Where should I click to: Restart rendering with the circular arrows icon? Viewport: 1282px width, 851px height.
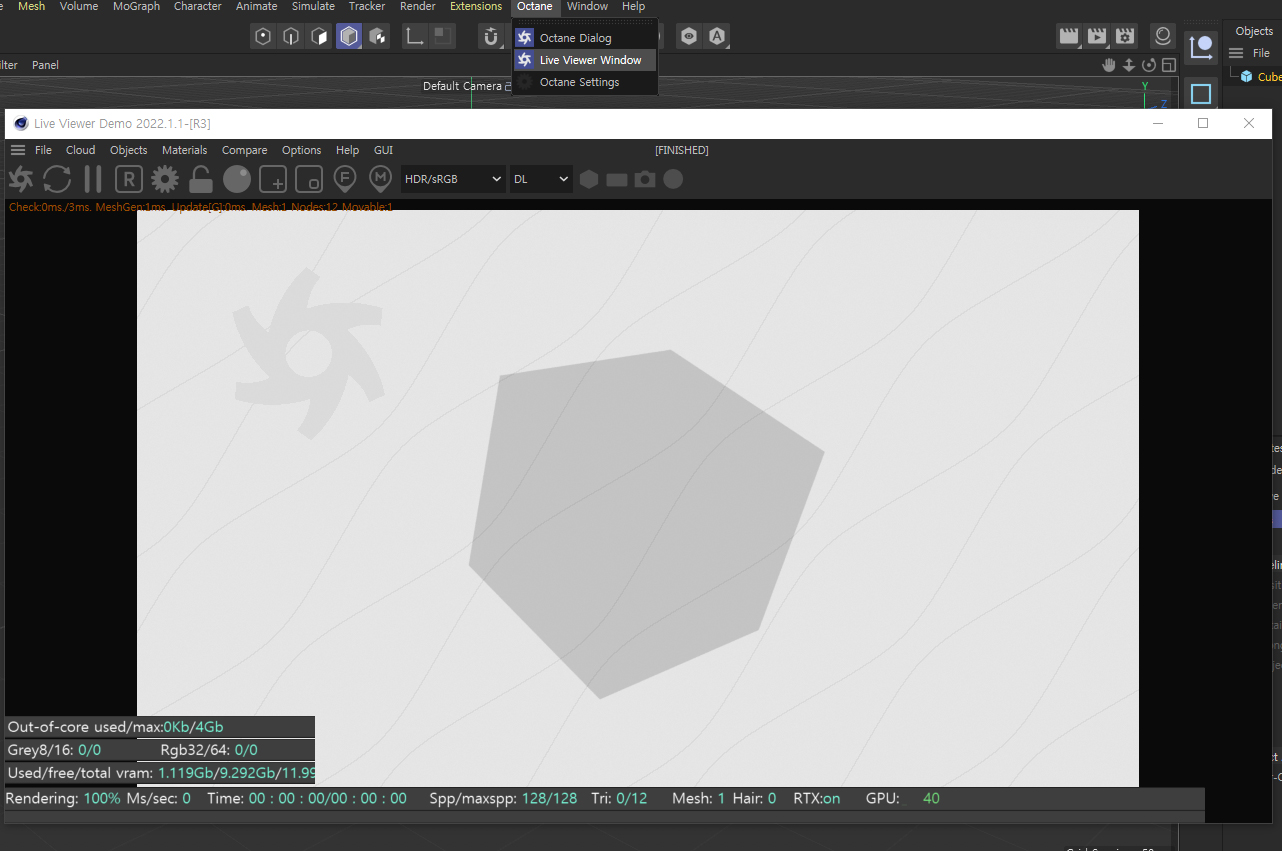click(x=57, y=179)
